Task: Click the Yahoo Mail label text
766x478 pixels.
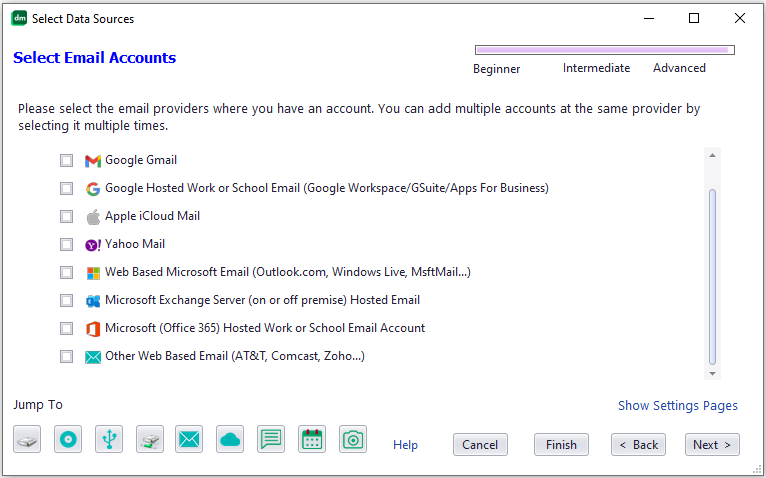Action: click(x=135, y=244)
